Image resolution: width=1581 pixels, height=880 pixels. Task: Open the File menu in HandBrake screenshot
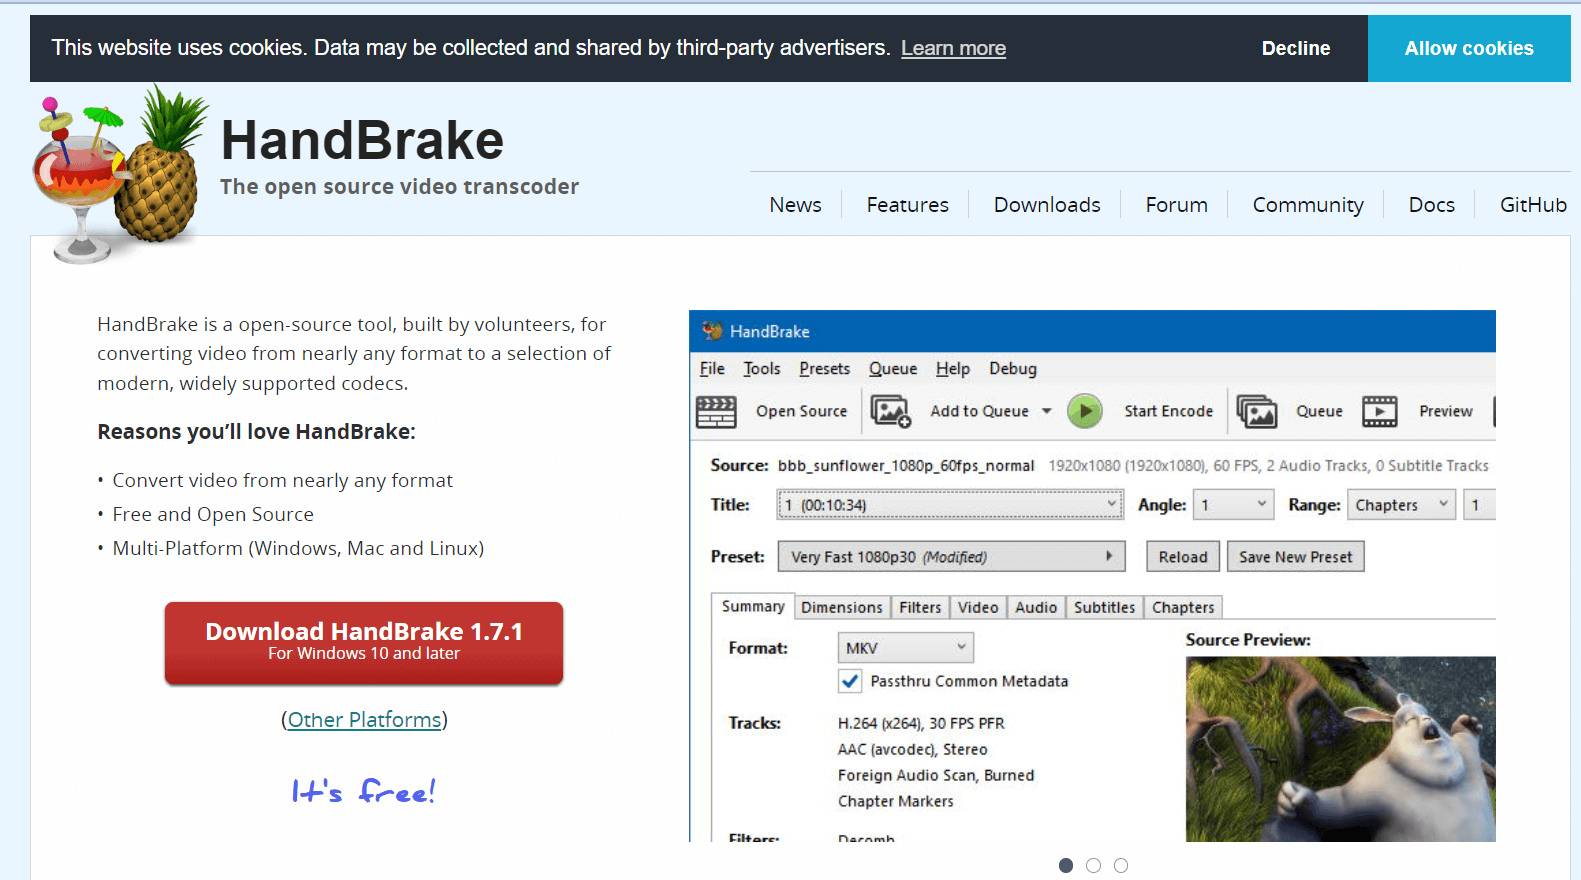712,369
